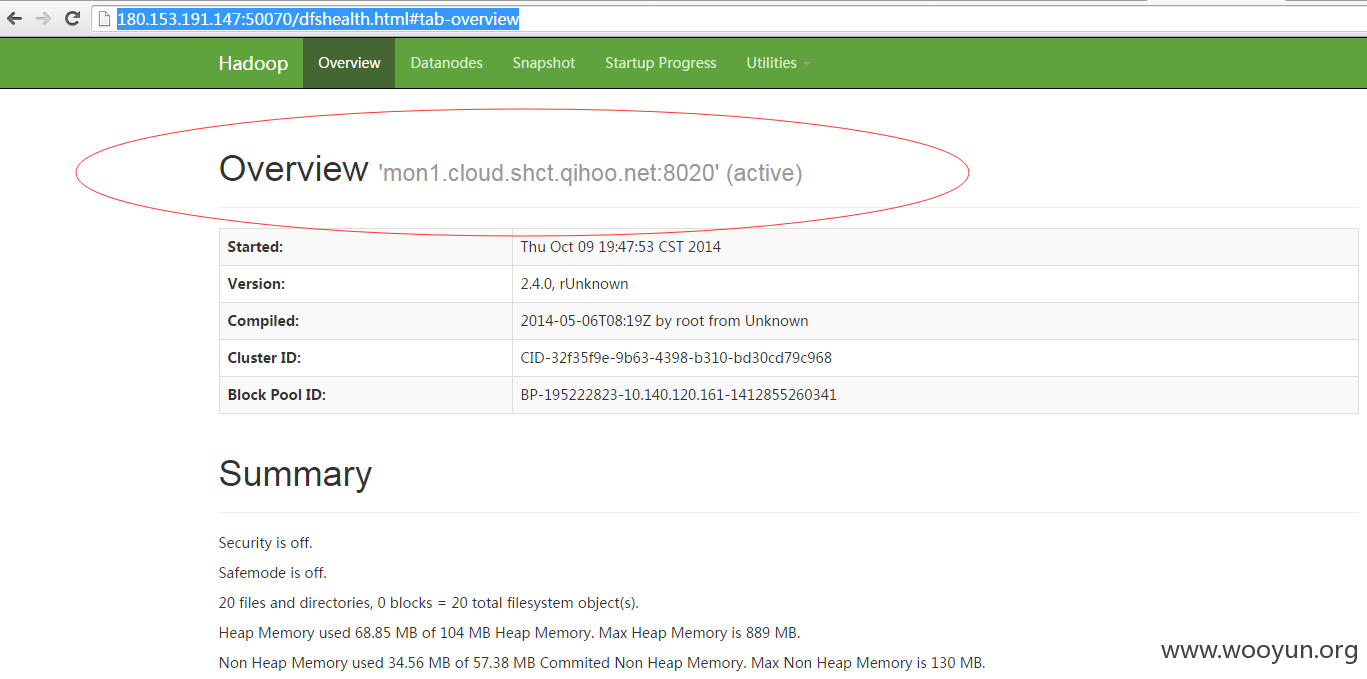Select the Heap Memory used 68.85 MB line

pos(510,633)
